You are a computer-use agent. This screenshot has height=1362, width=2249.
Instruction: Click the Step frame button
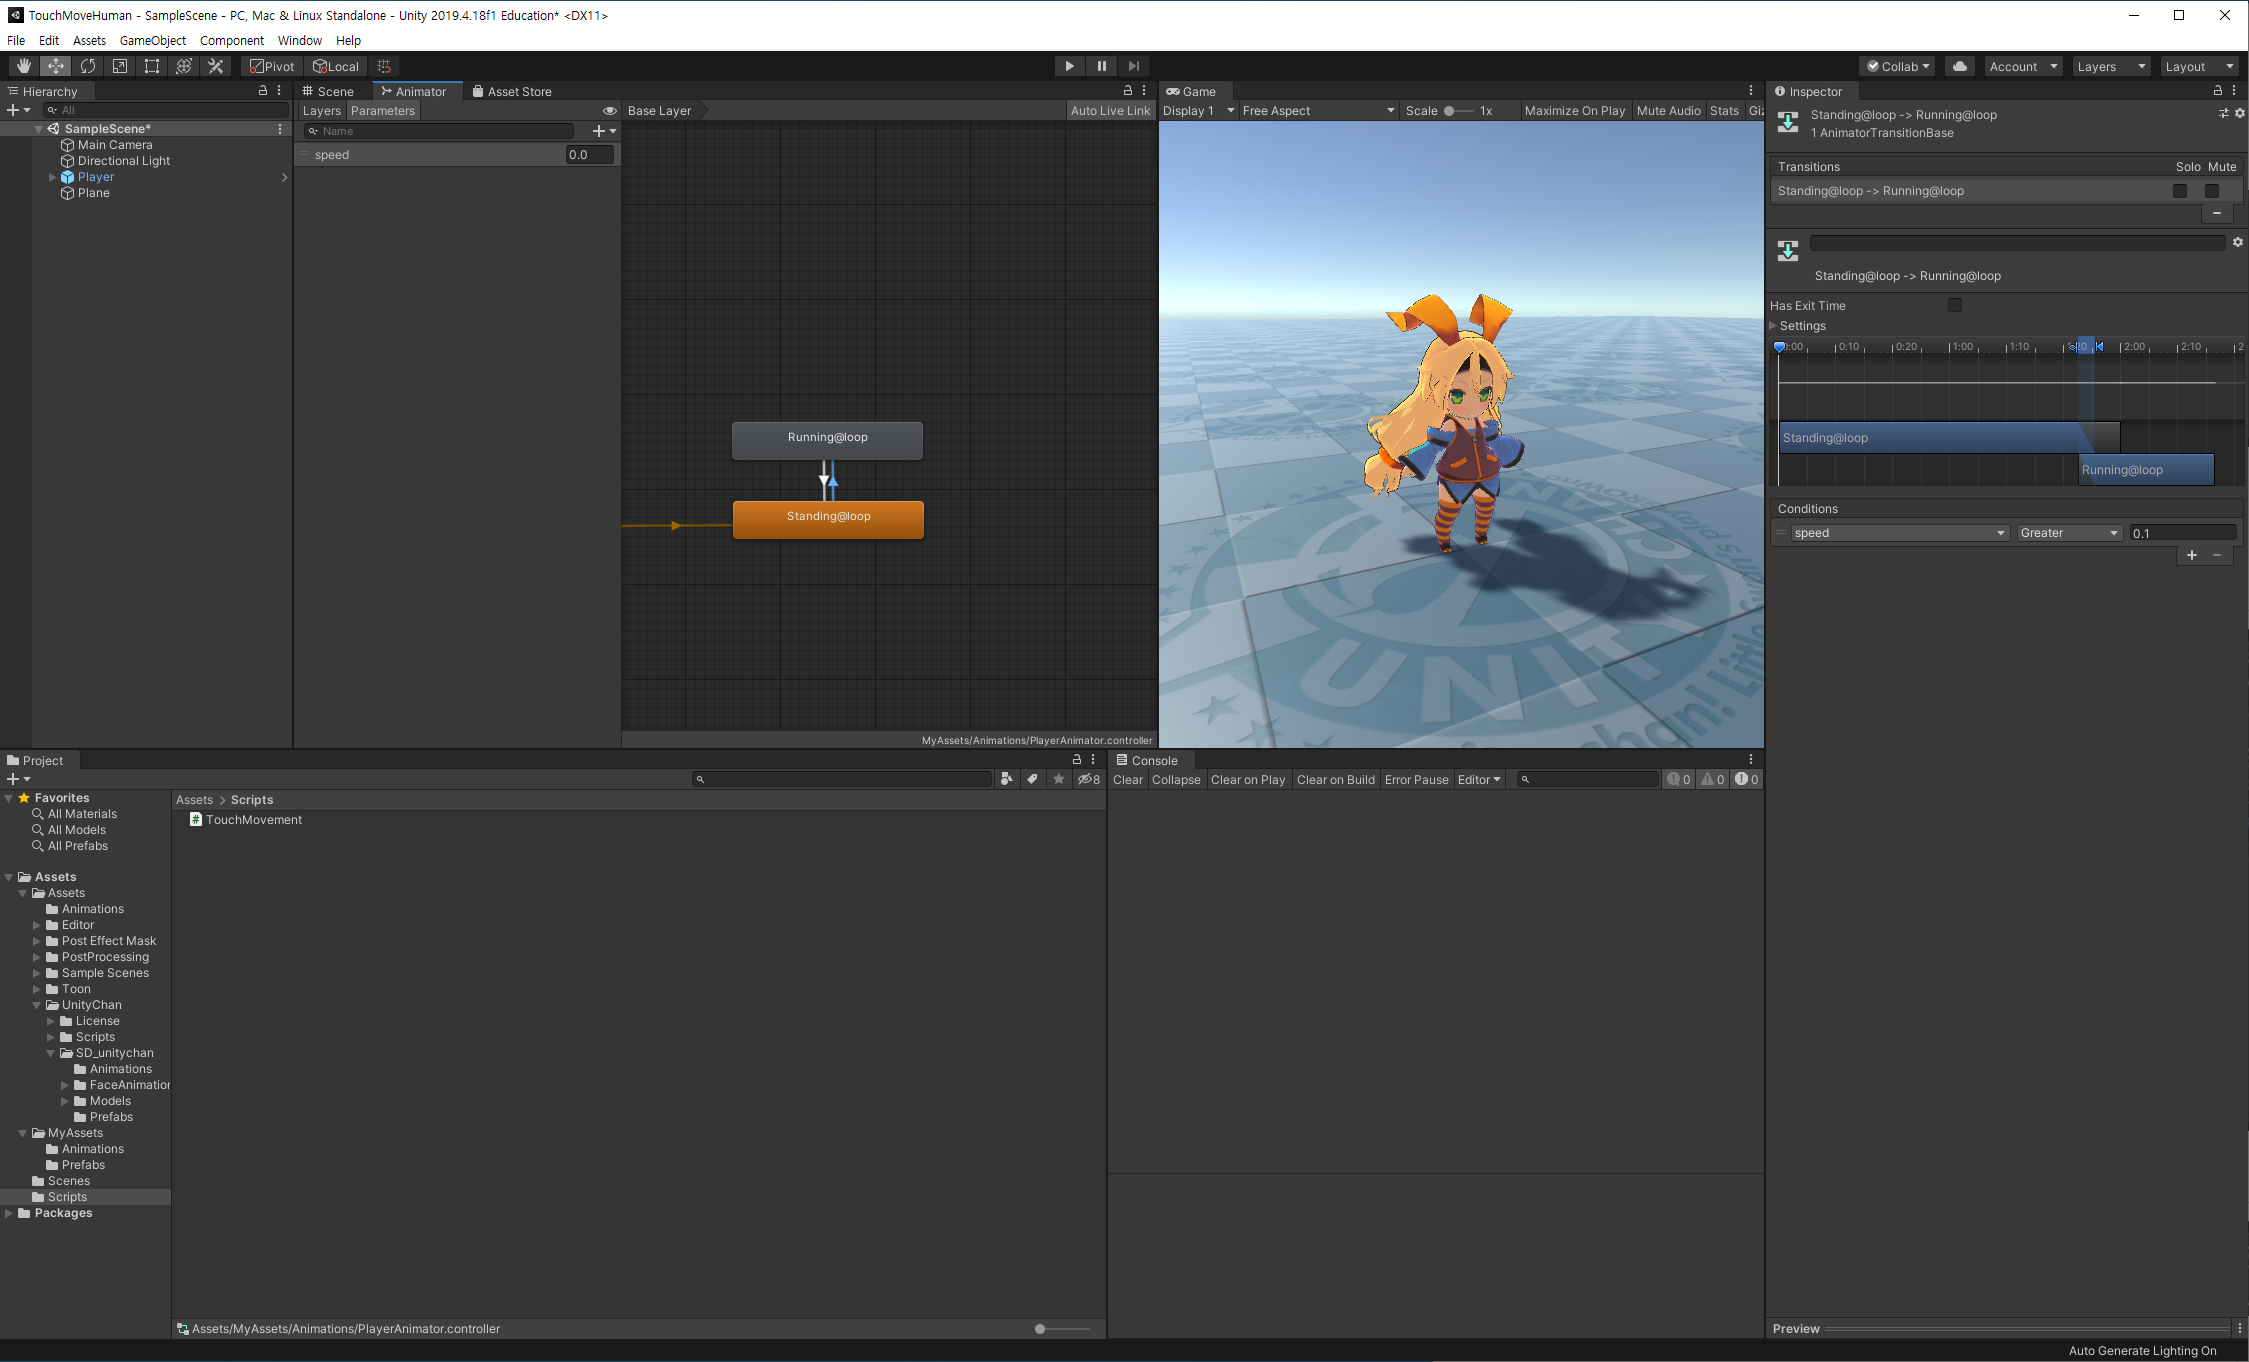click(1133, 66)
